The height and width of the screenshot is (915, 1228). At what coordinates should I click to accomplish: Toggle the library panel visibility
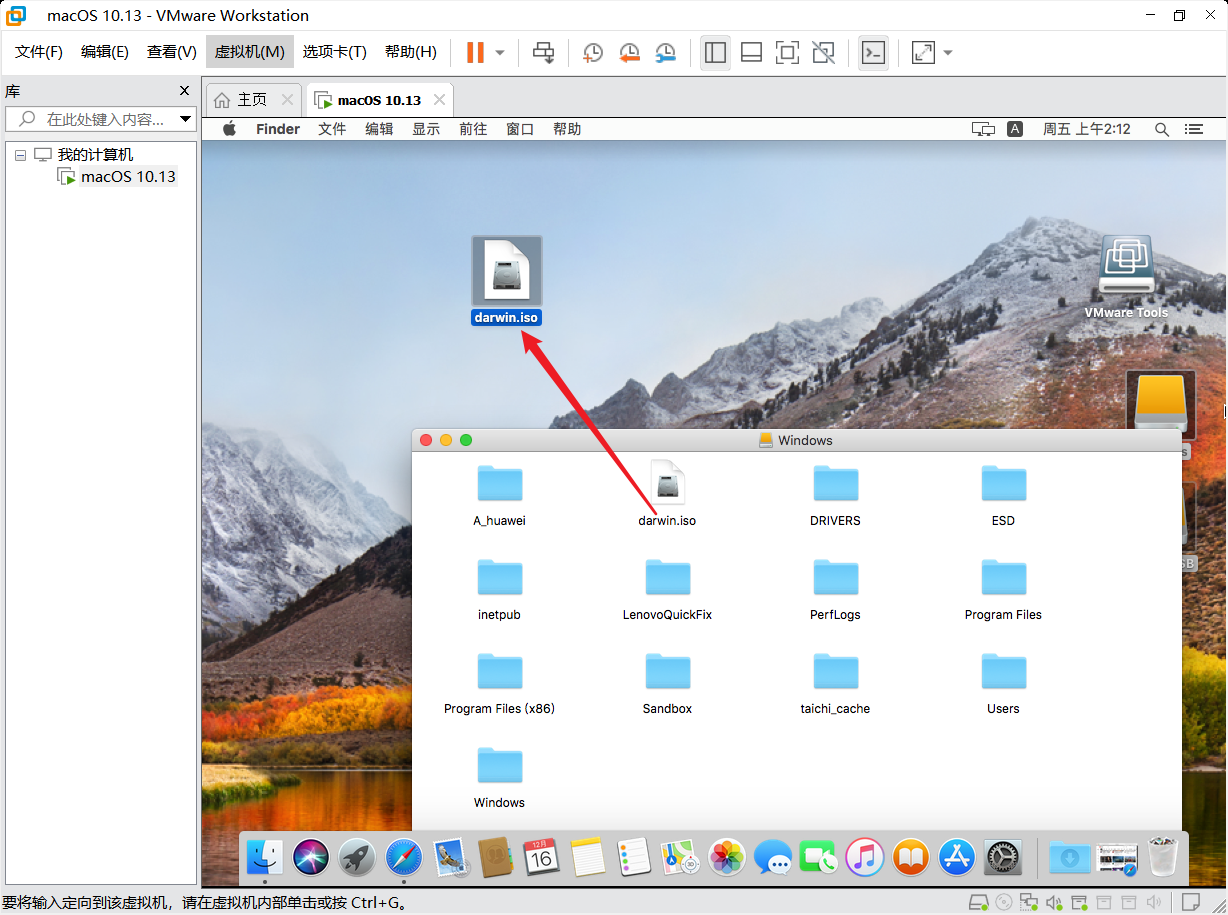(715, 52)
